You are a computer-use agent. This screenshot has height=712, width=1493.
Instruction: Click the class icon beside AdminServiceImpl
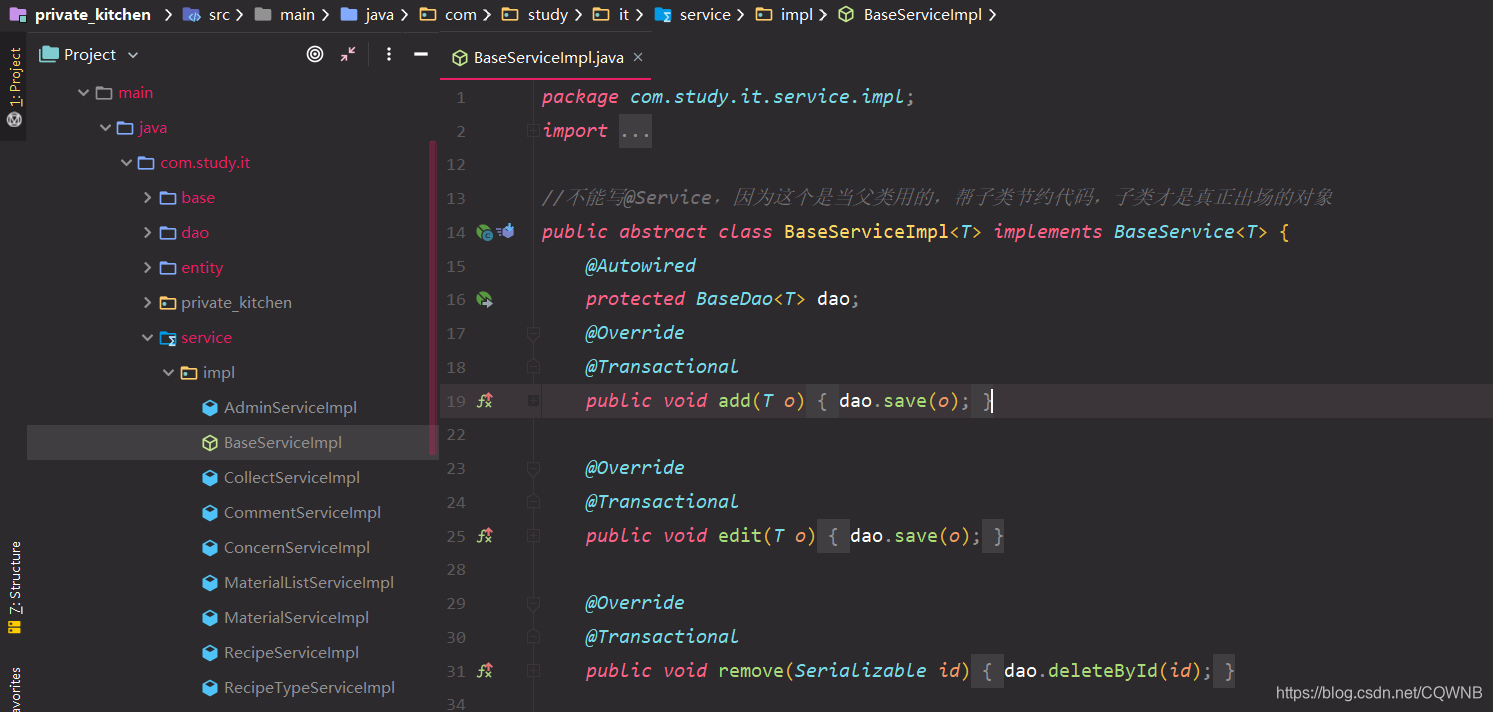[x=210, y=408]
